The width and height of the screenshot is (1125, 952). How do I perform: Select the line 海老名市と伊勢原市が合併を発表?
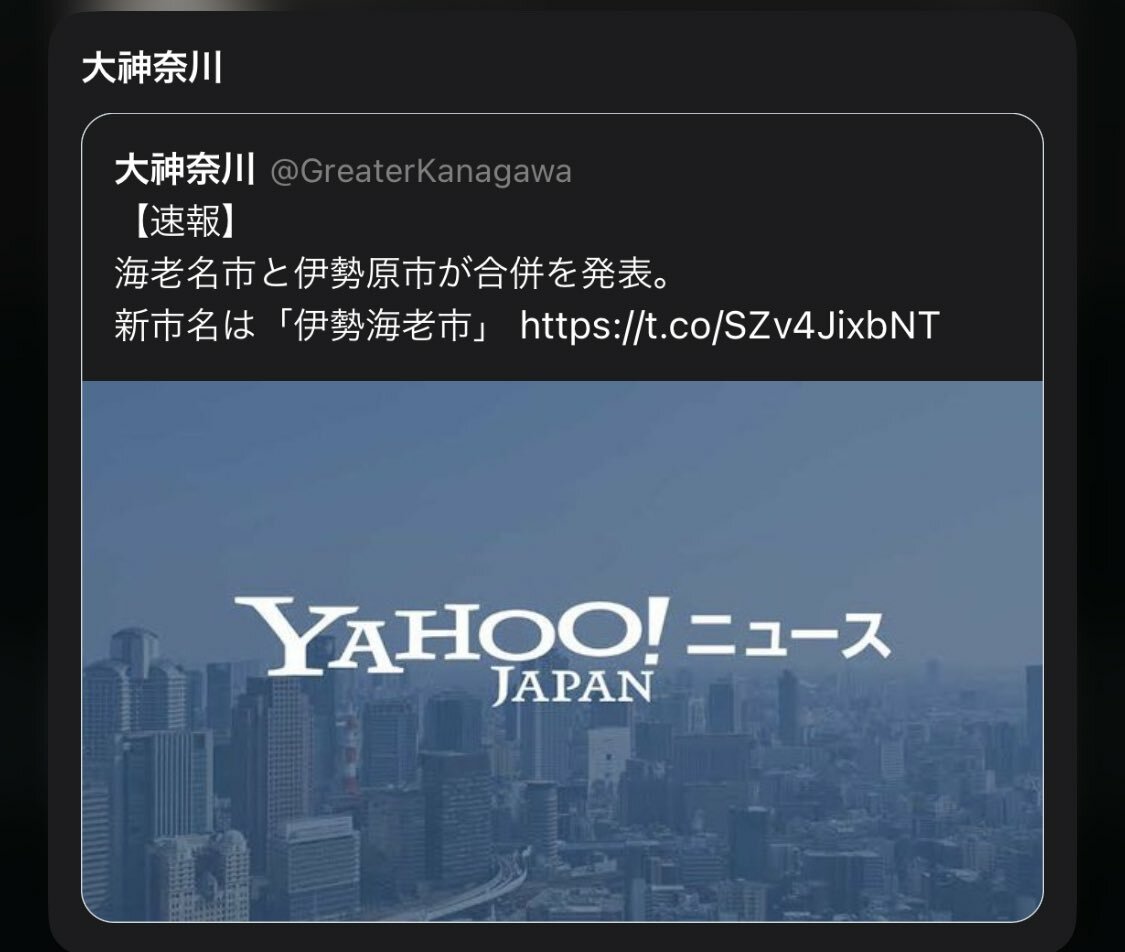tap(392, 273)
